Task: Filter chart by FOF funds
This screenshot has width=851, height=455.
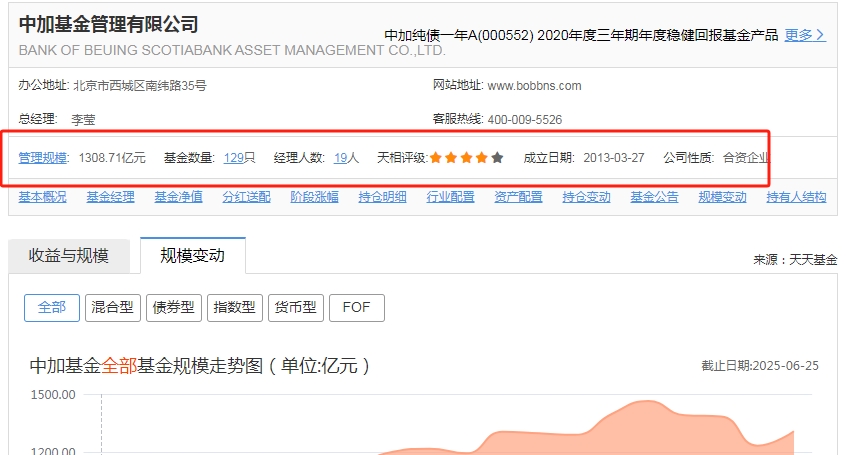Action: [357, 308]
